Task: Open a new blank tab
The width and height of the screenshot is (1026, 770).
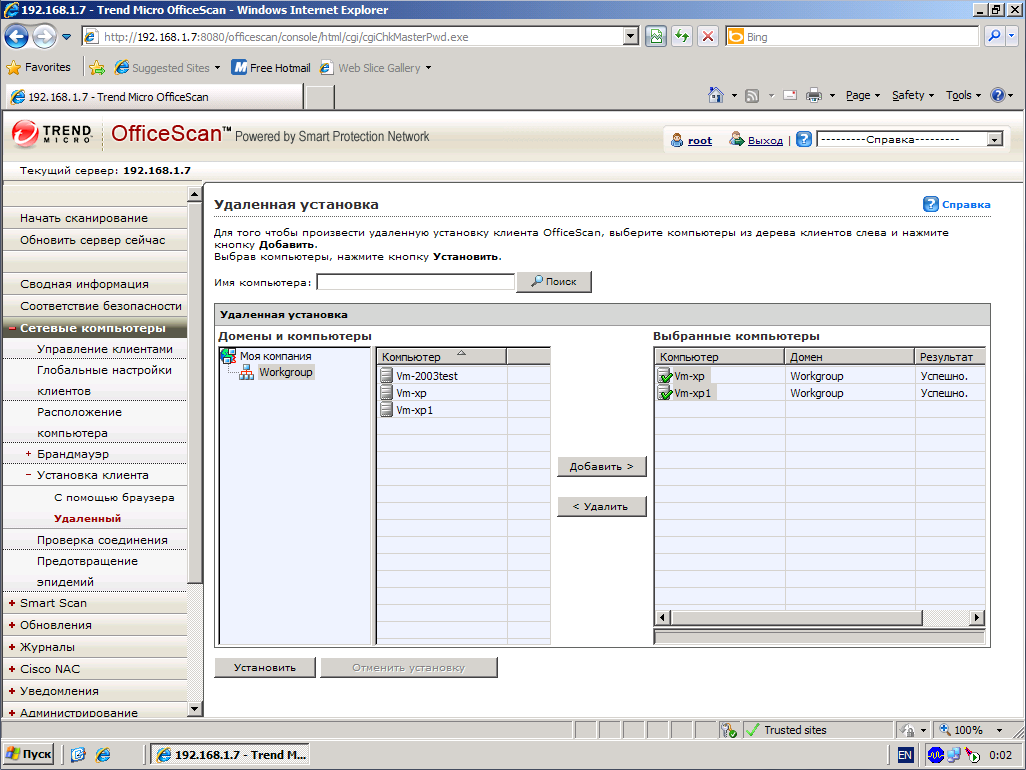Action: coord(320,97)
